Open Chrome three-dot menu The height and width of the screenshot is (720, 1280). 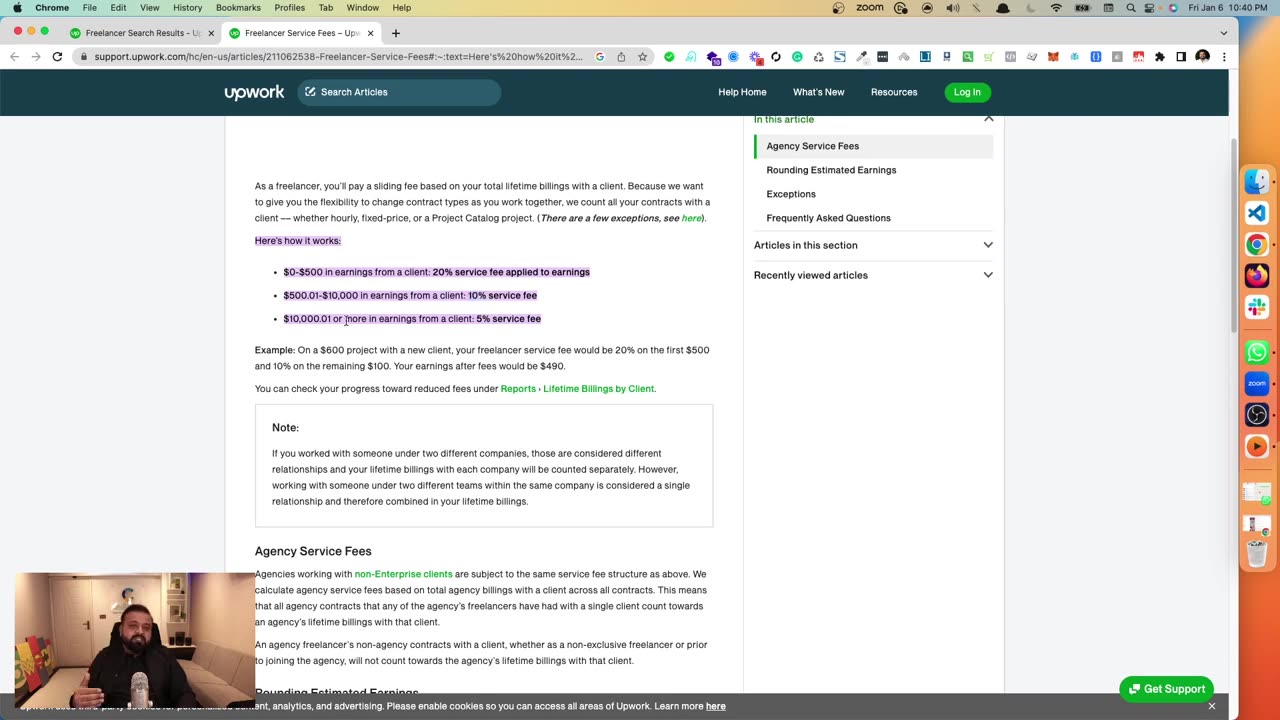pos(1224,57)
